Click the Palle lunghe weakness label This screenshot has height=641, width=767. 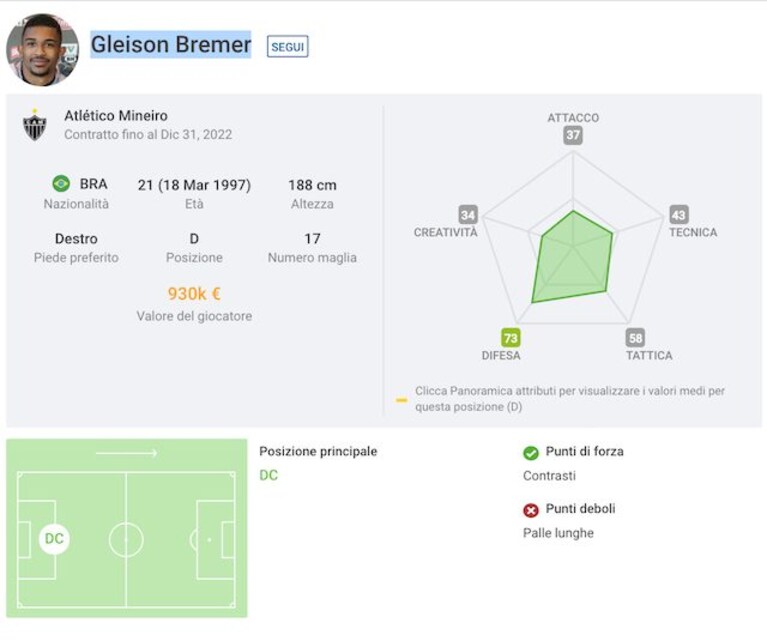tap(558, 533)
